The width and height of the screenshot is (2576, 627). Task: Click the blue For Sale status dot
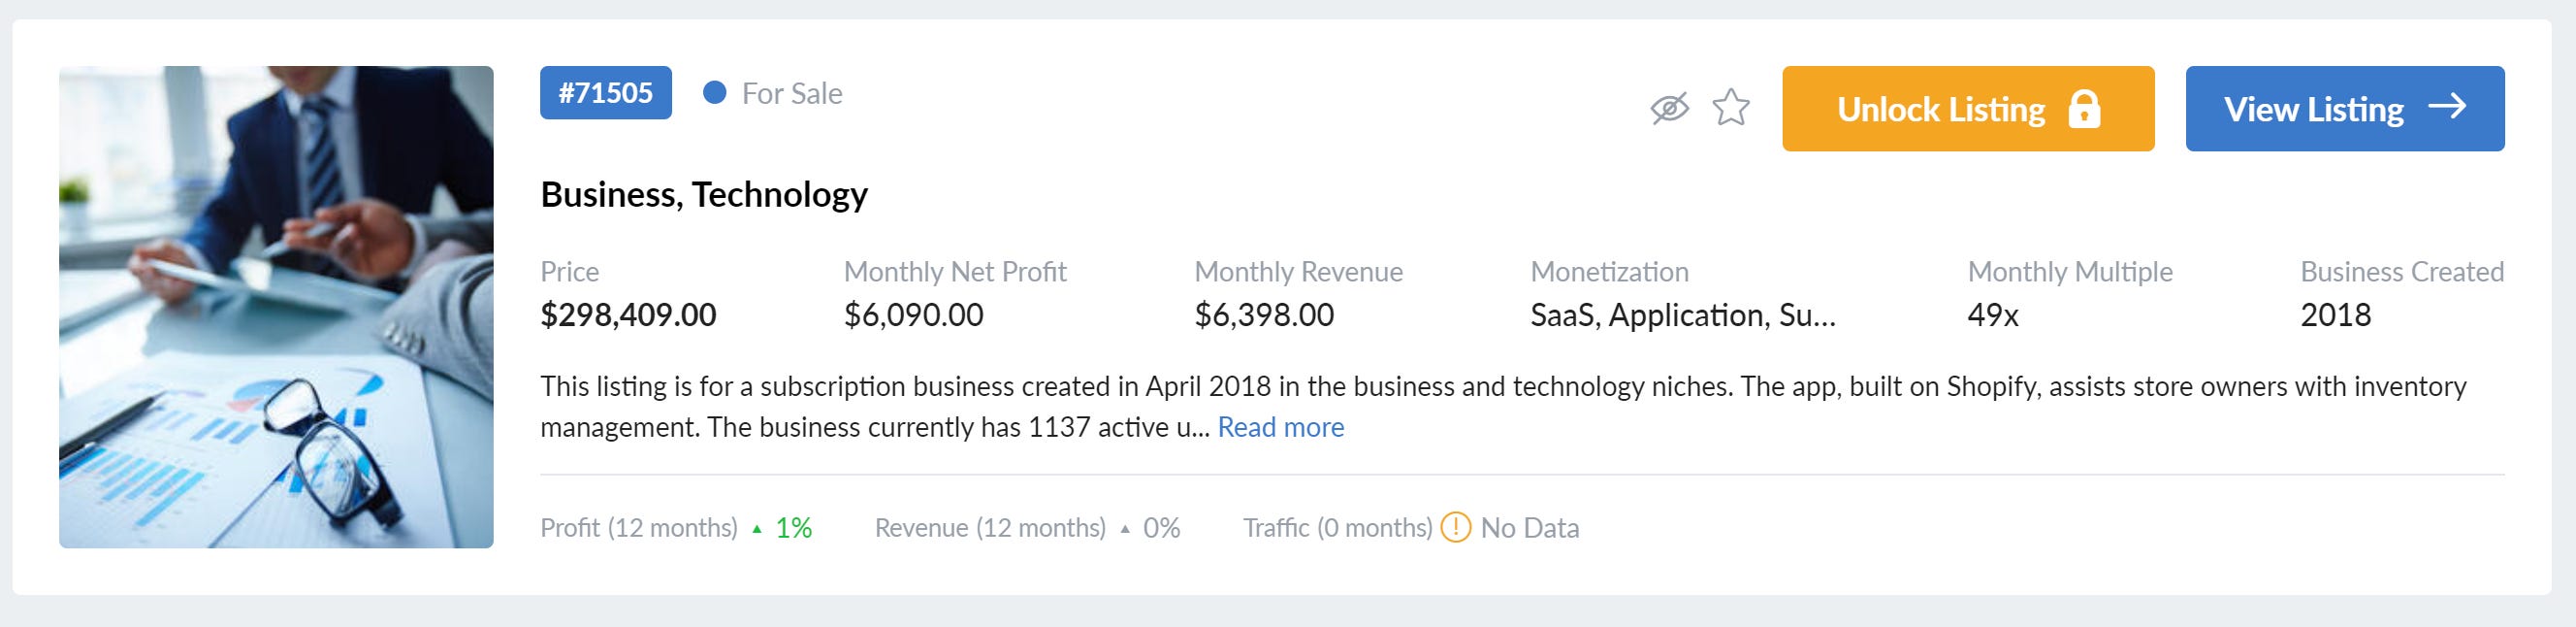tap(714, 93)
